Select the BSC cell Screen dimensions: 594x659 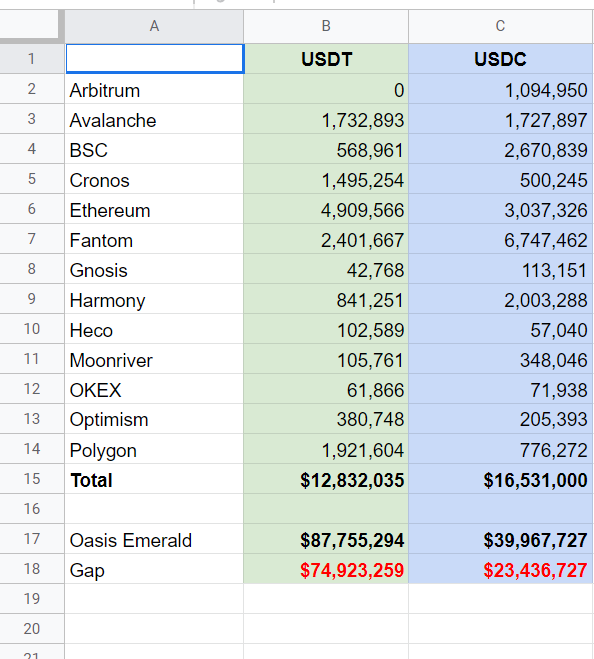pyautogui.click(x=154, y=149)
